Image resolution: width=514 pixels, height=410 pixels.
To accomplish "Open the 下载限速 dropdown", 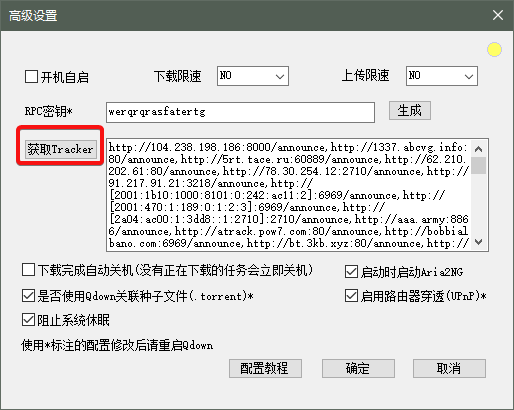I will tap(253, 76).
